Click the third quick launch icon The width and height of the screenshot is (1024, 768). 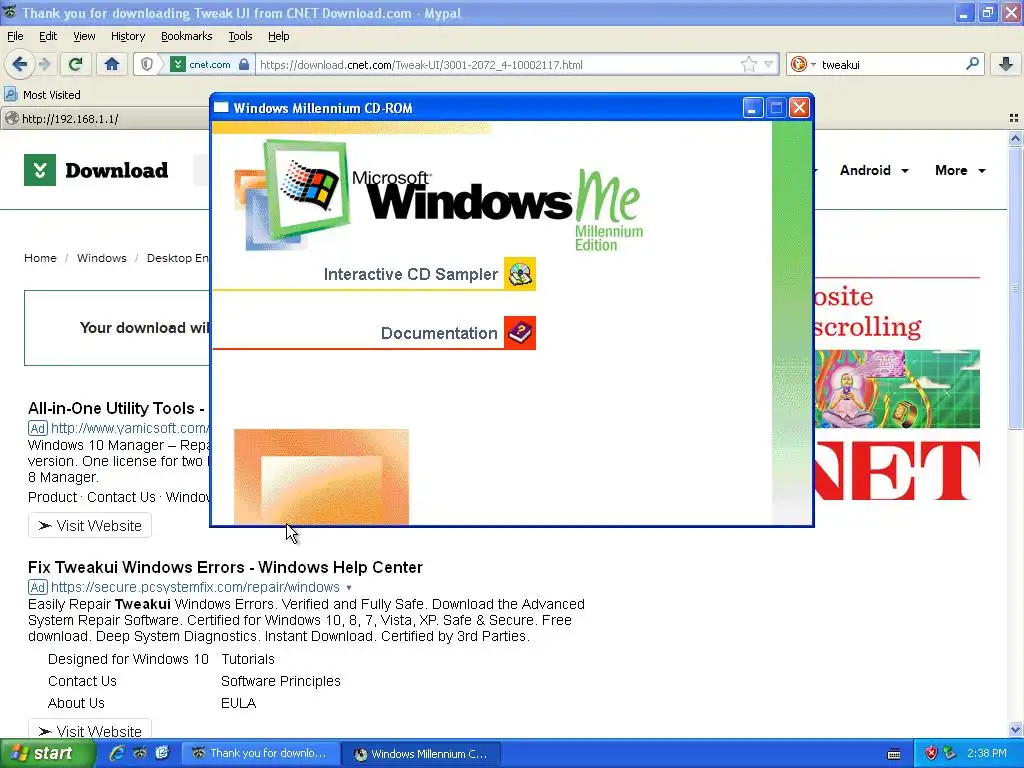pos(162,753)
